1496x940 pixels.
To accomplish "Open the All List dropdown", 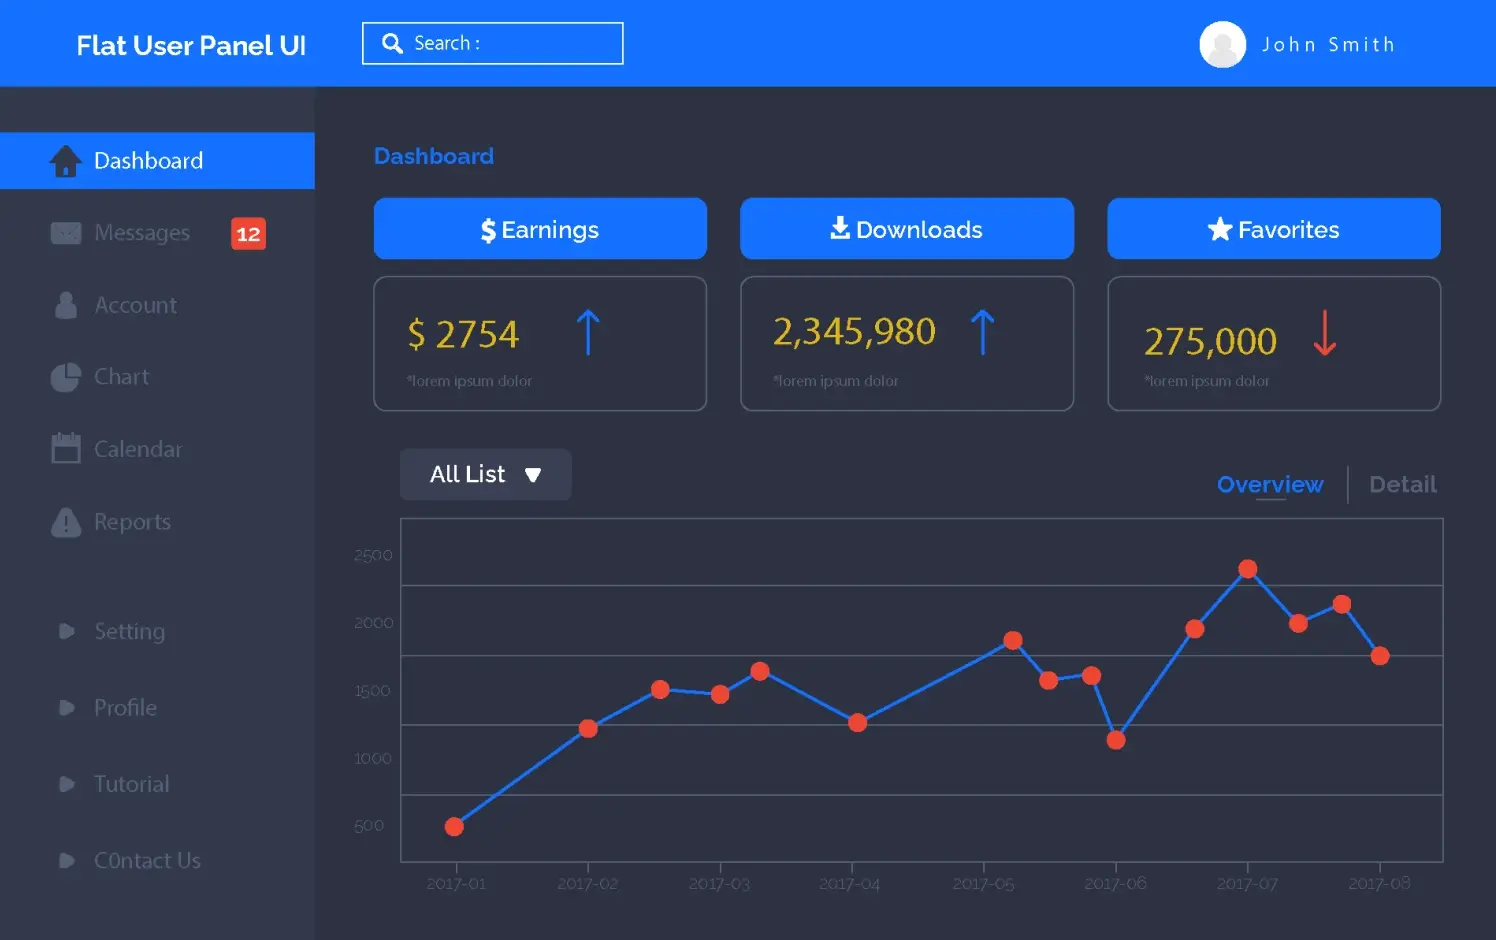I will coord(485,474).
